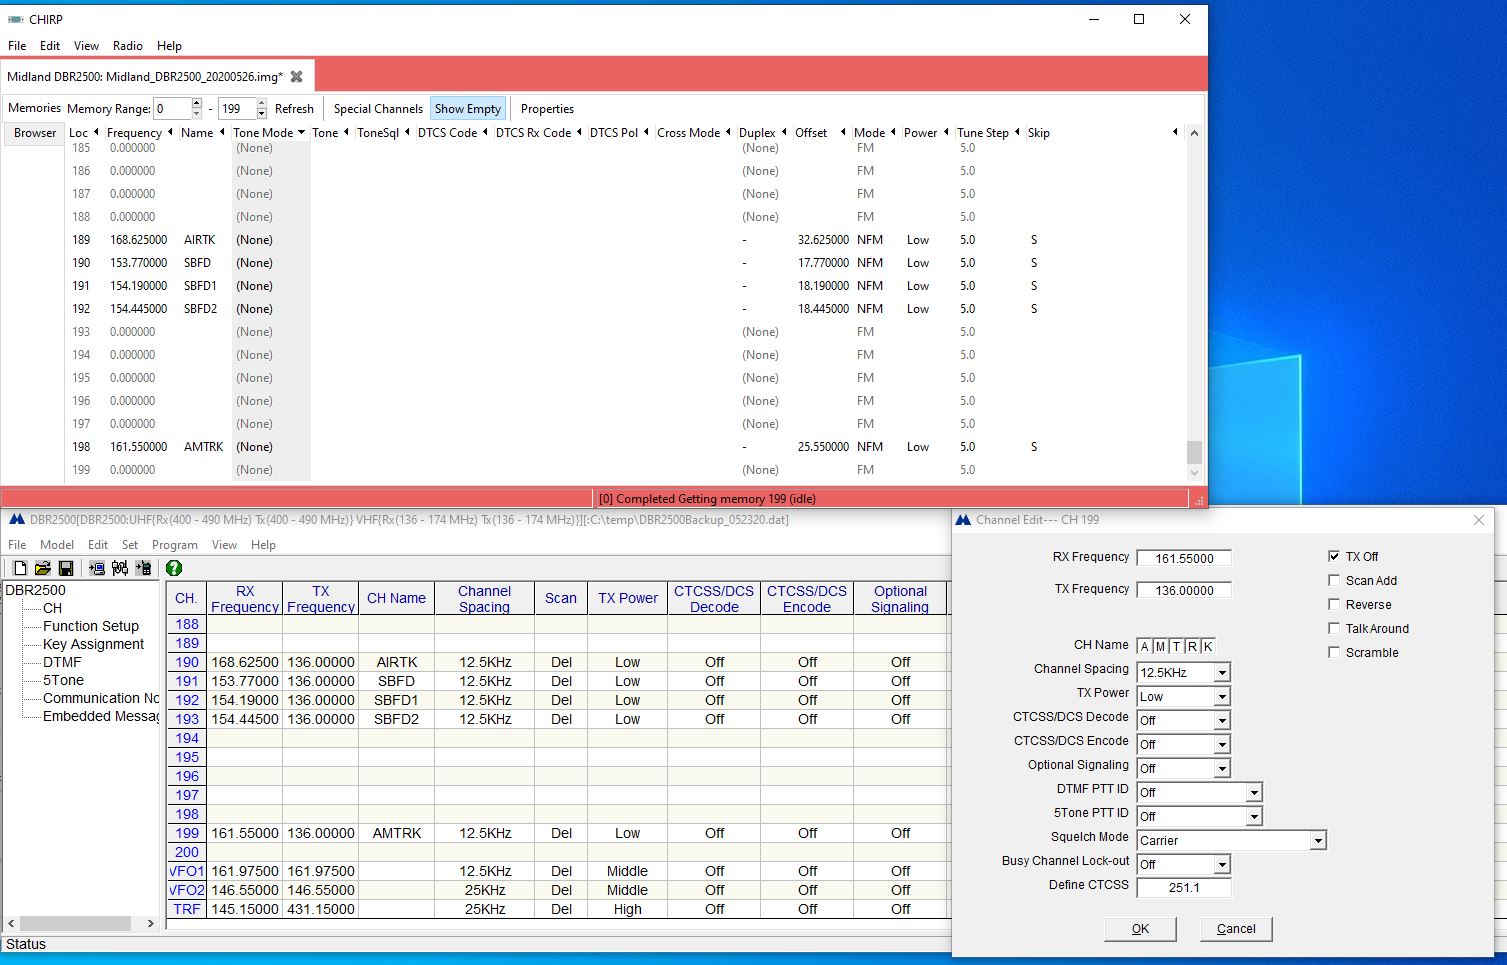The height and width of the screenshot is (965, 1507).
Task: Click the Channel Edit dialog title logo icon
Action: click(963, 520)
